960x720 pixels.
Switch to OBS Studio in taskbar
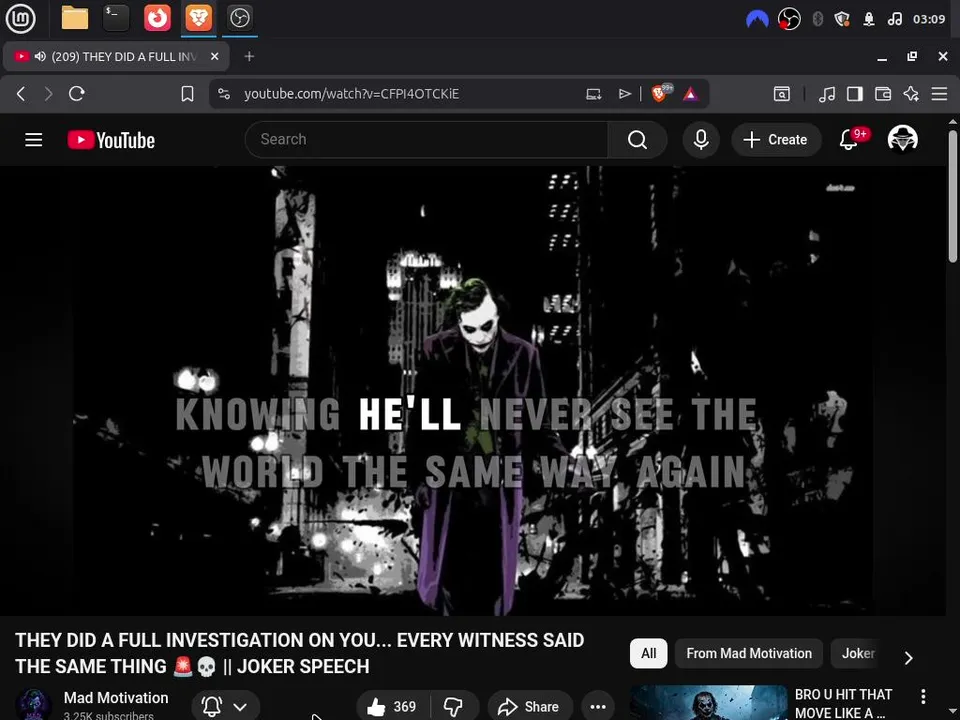(239, 18)
